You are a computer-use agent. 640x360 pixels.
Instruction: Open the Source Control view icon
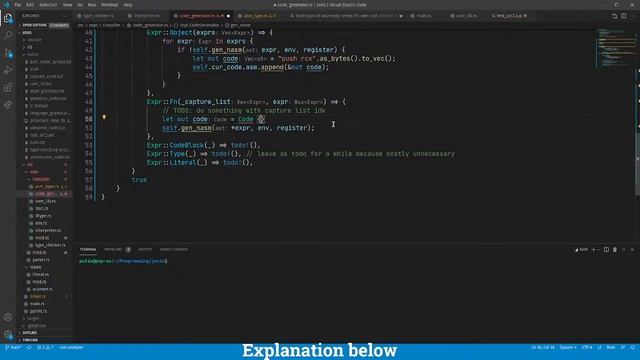point(8,53)
